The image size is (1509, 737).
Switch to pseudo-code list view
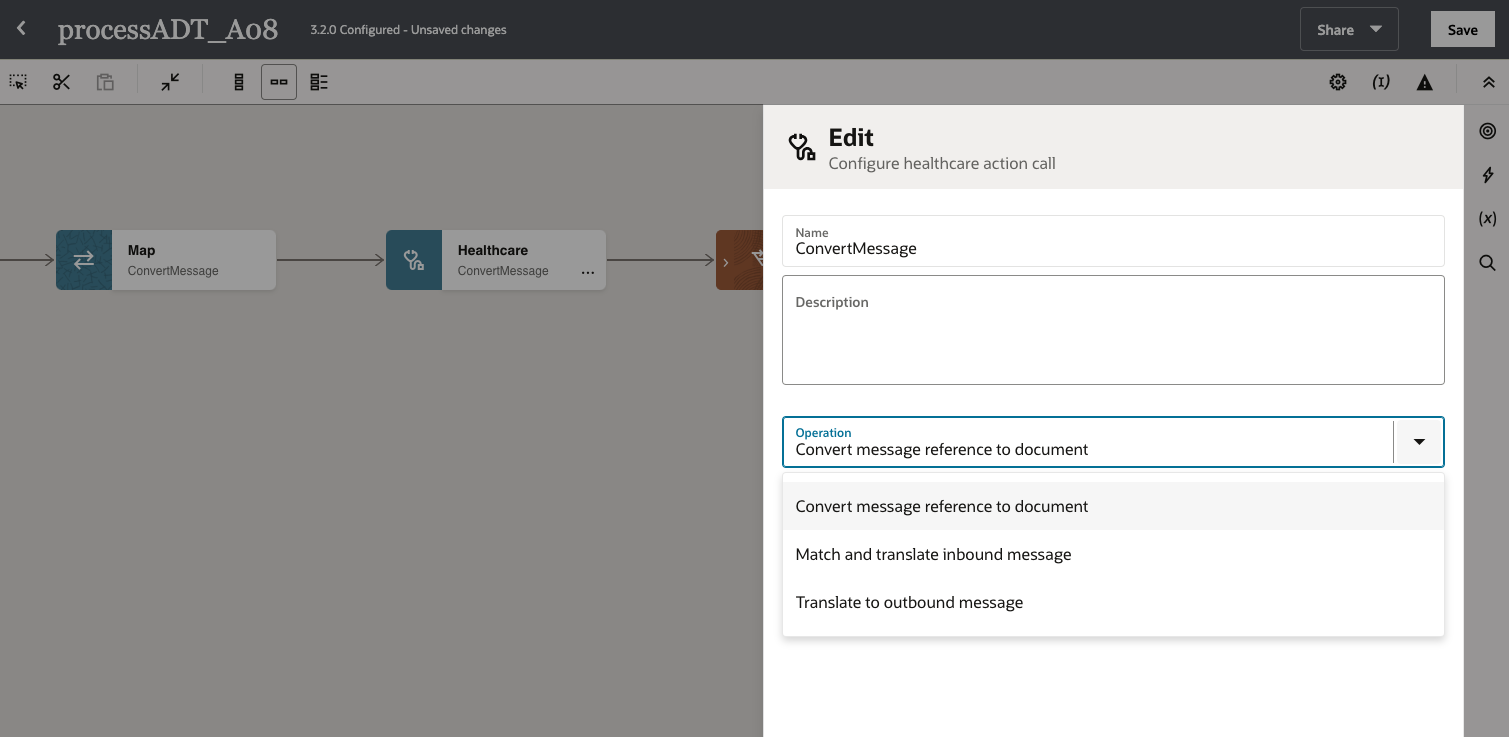click(x=319, y=82)
